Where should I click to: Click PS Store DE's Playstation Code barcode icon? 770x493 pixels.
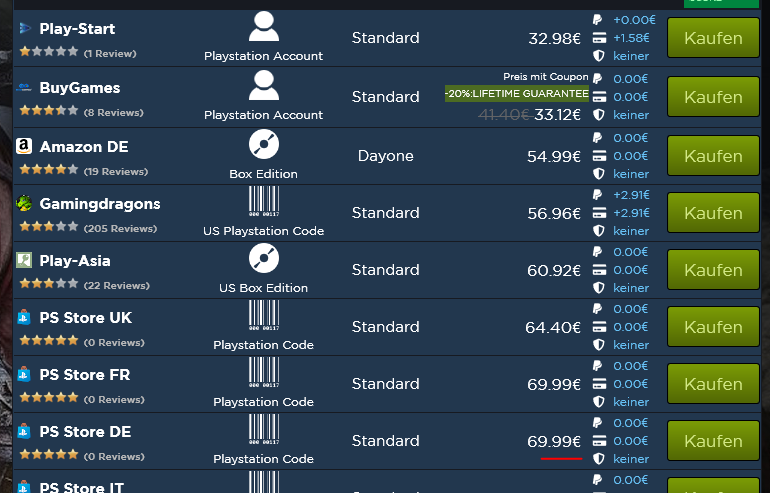[264, 429]
